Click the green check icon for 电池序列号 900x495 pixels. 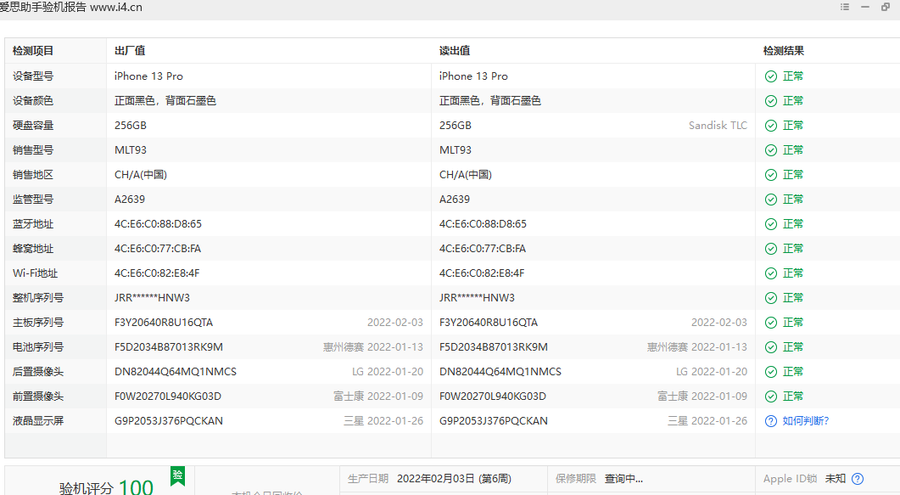pyautogui.click(x=771, y=348)
